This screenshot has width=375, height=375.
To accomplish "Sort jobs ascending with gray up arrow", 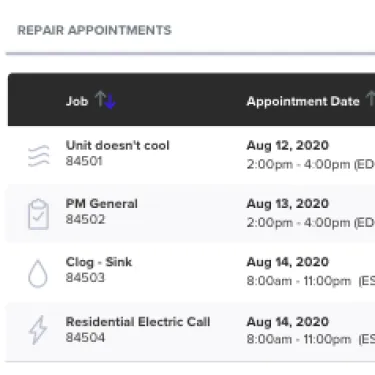I will (100, 99).
